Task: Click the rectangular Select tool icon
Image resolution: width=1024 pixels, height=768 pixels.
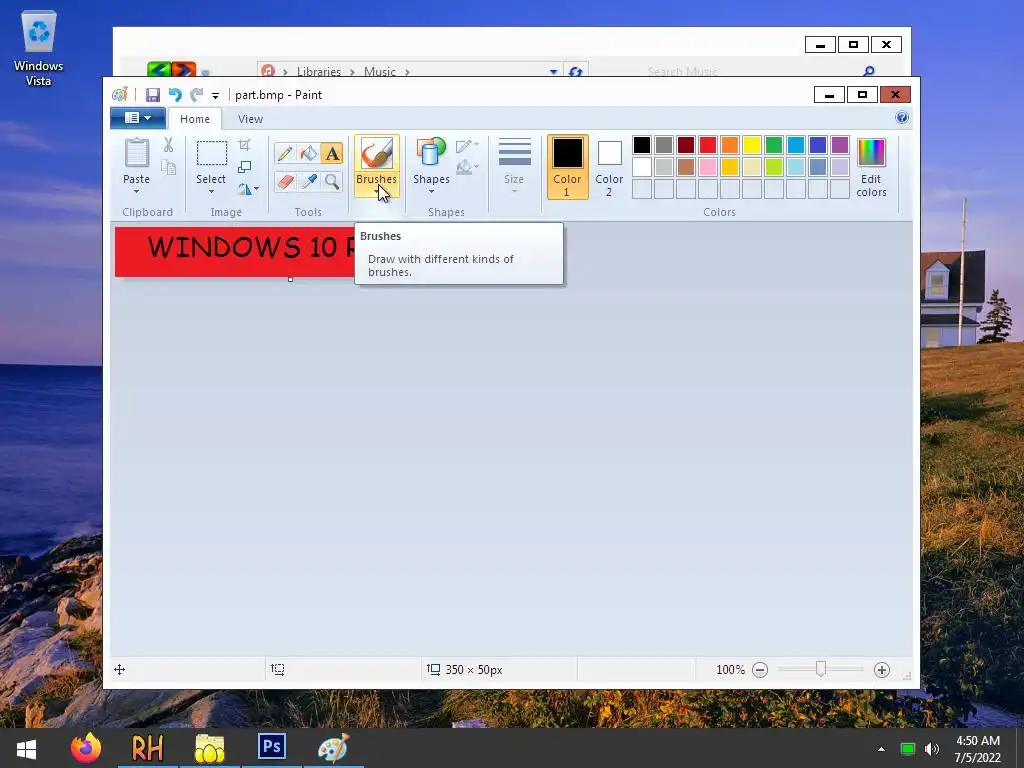Action: [212, 153]
